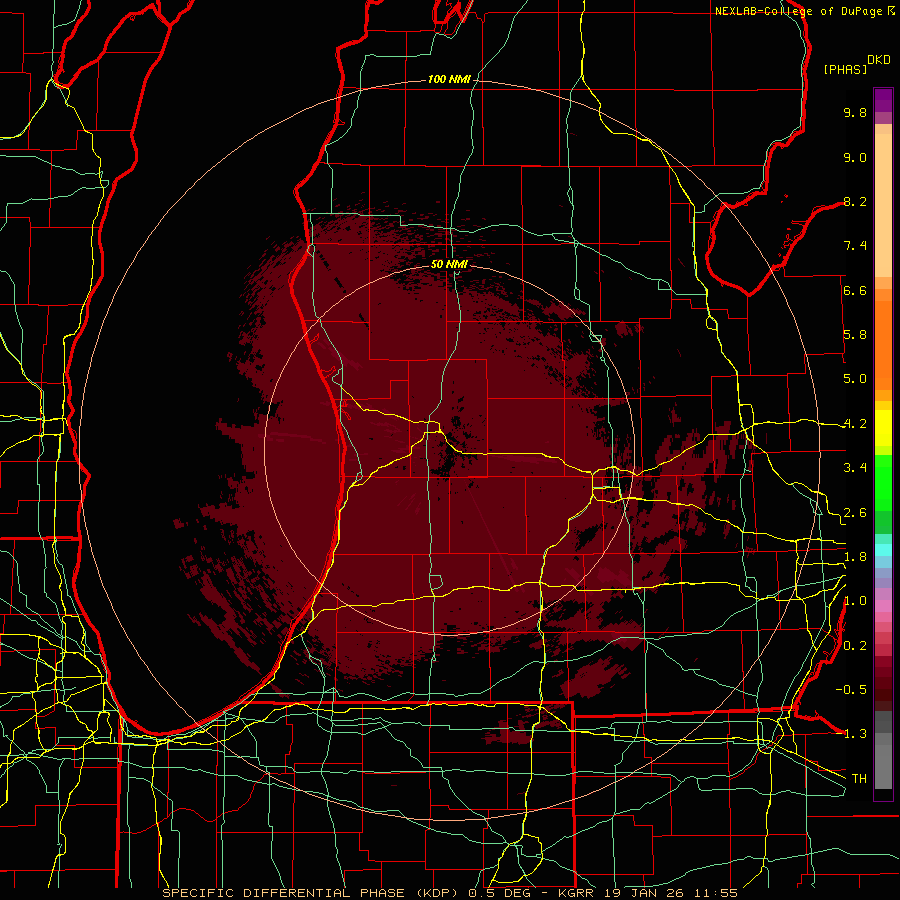
Task: Click the 9.8 value on the scale
Action: [x=855, y=112]
